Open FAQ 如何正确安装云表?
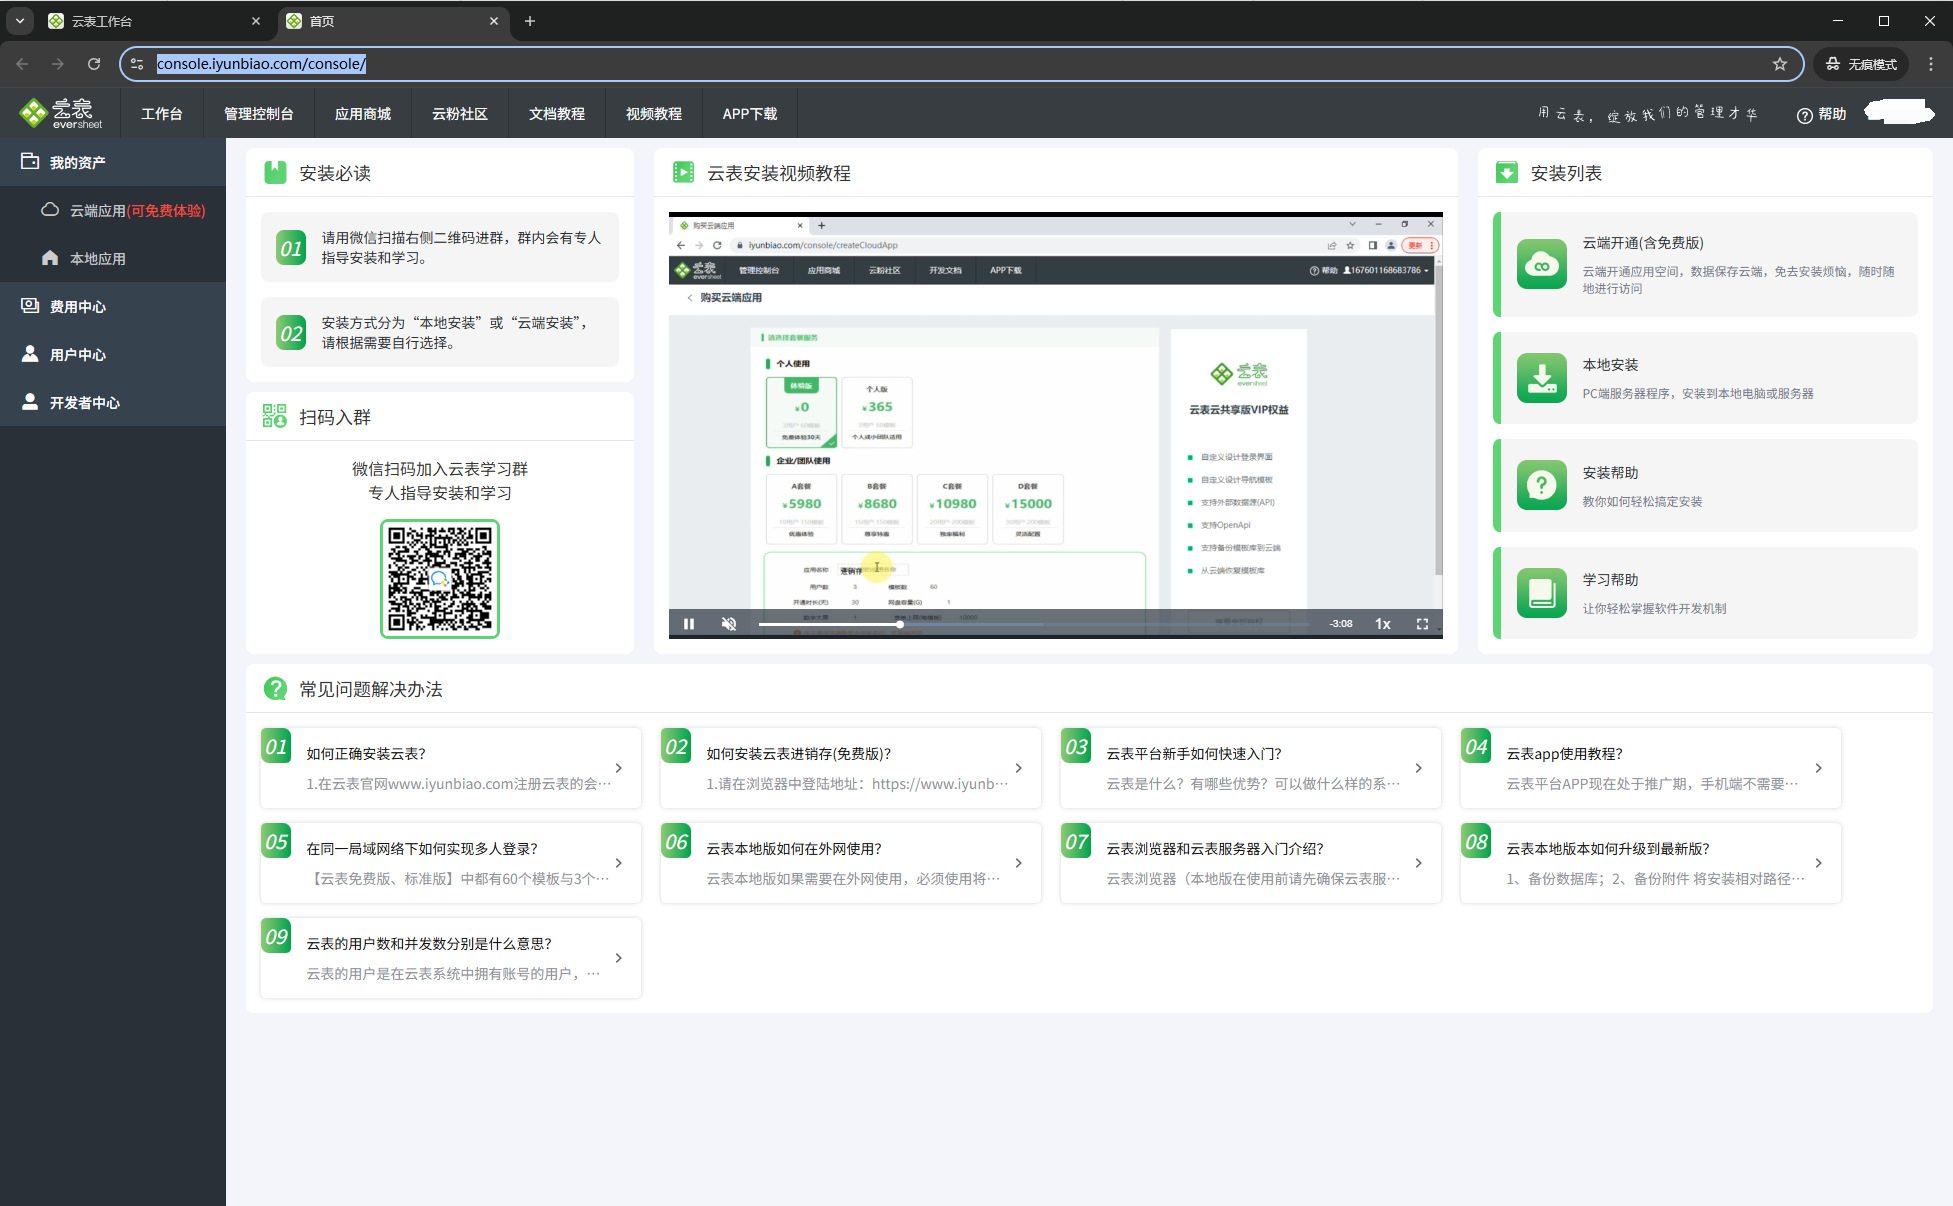 (x=451, y=768)
